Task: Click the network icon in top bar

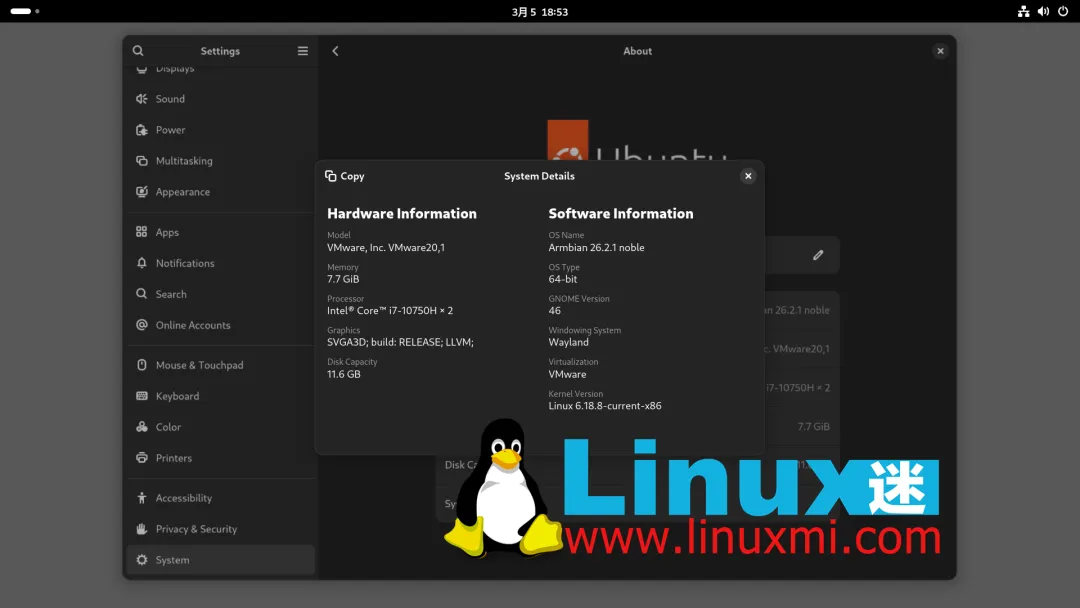Action: click(x=1024, y=12)
